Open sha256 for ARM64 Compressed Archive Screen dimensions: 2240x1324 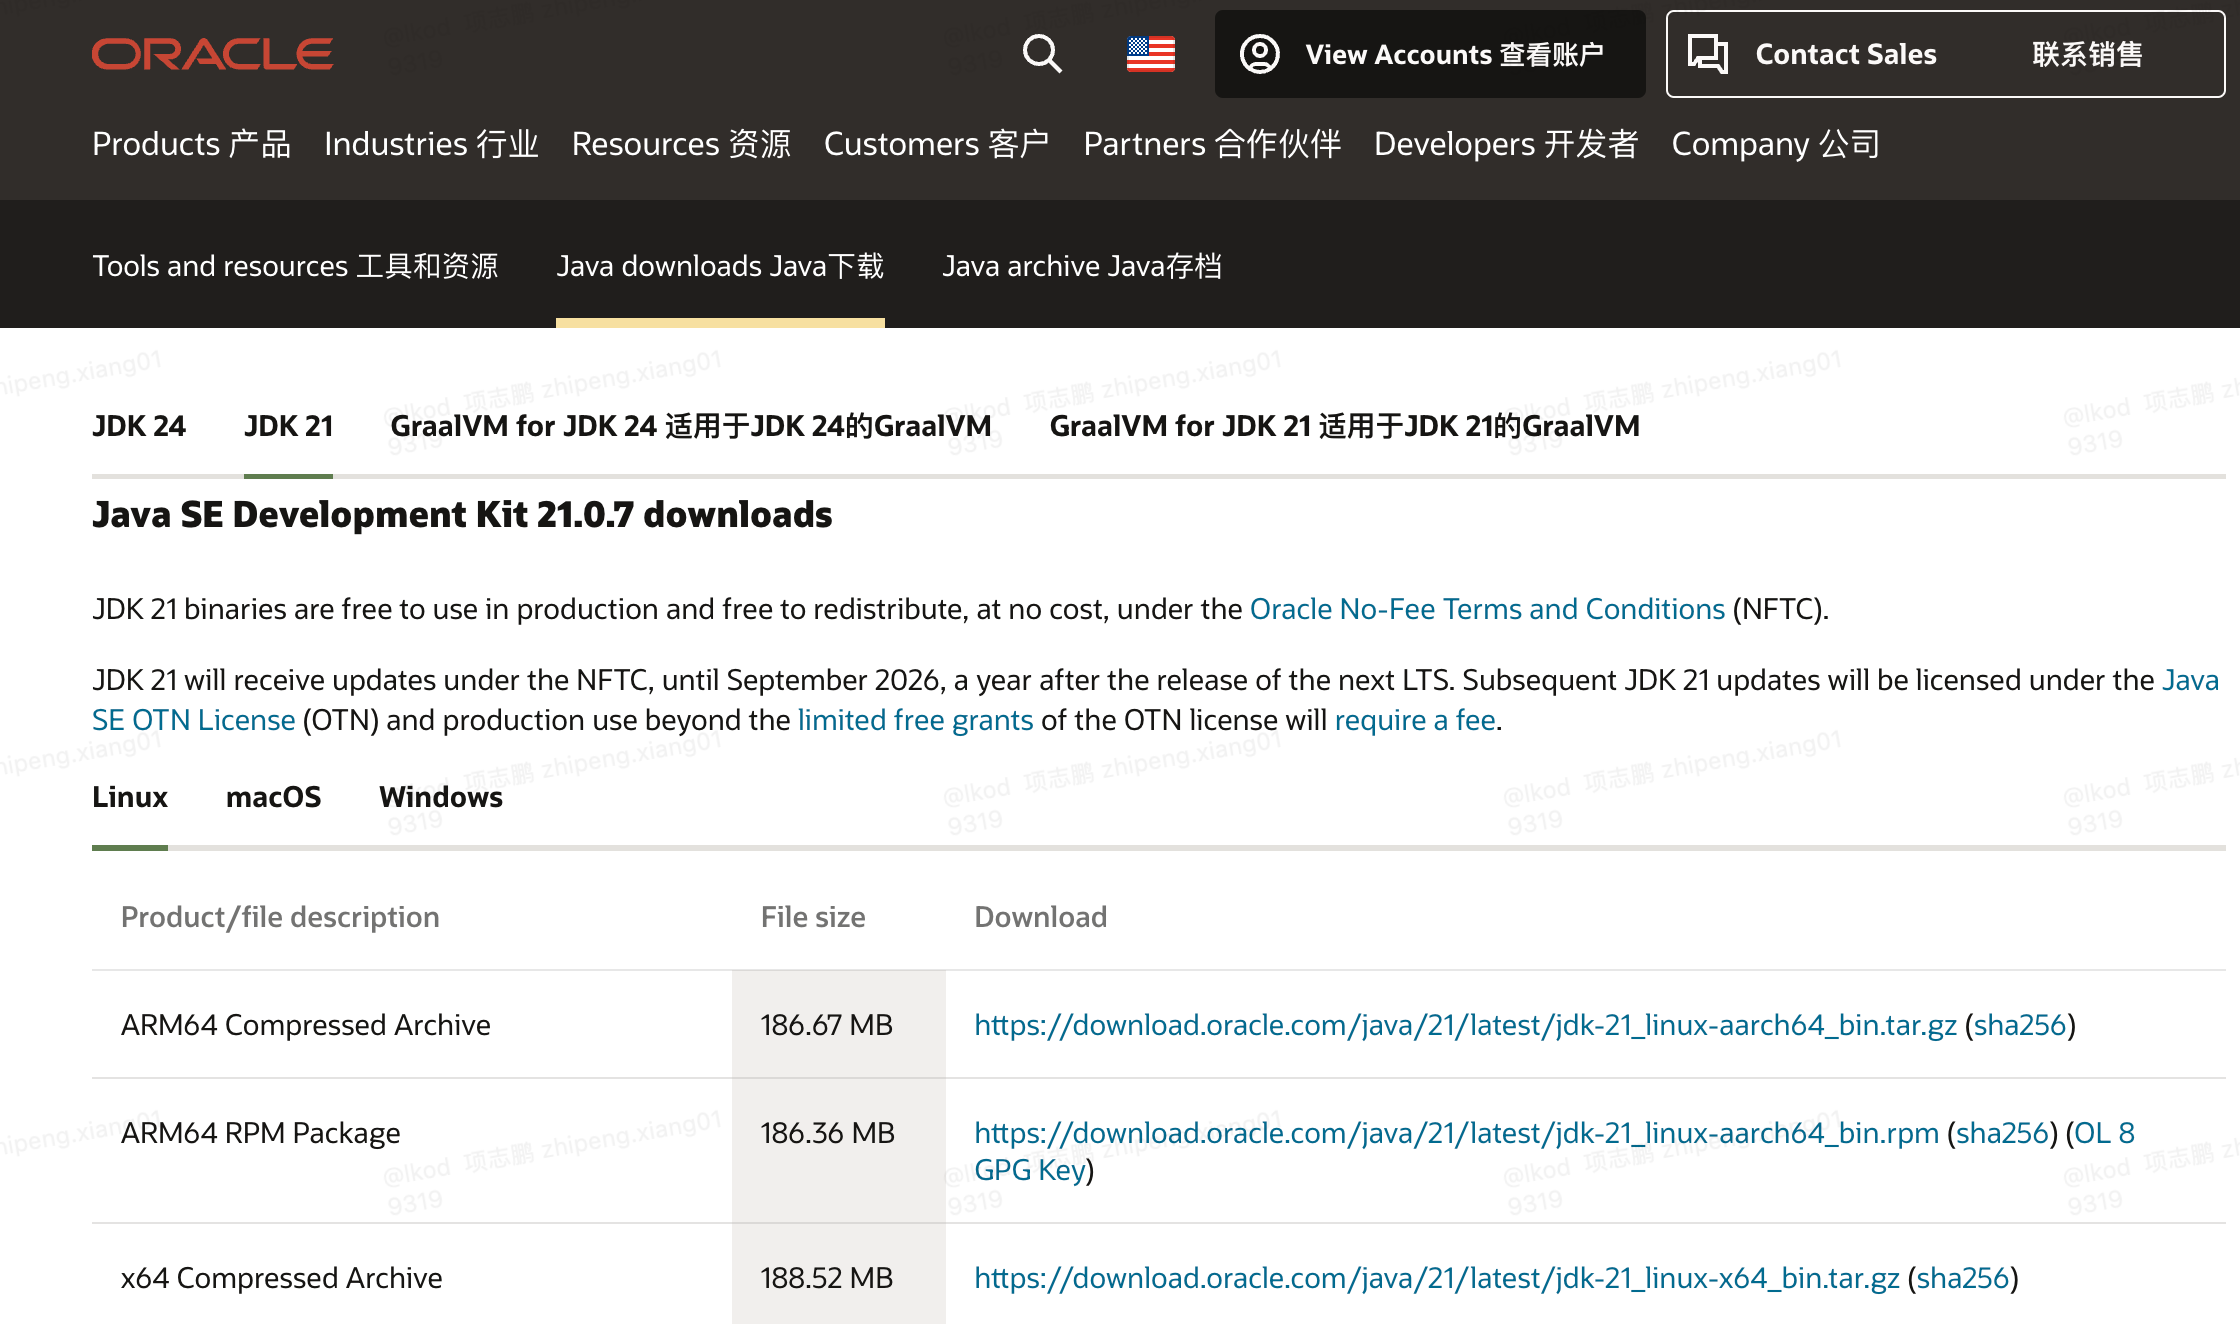click(x=2019, y=1025)
